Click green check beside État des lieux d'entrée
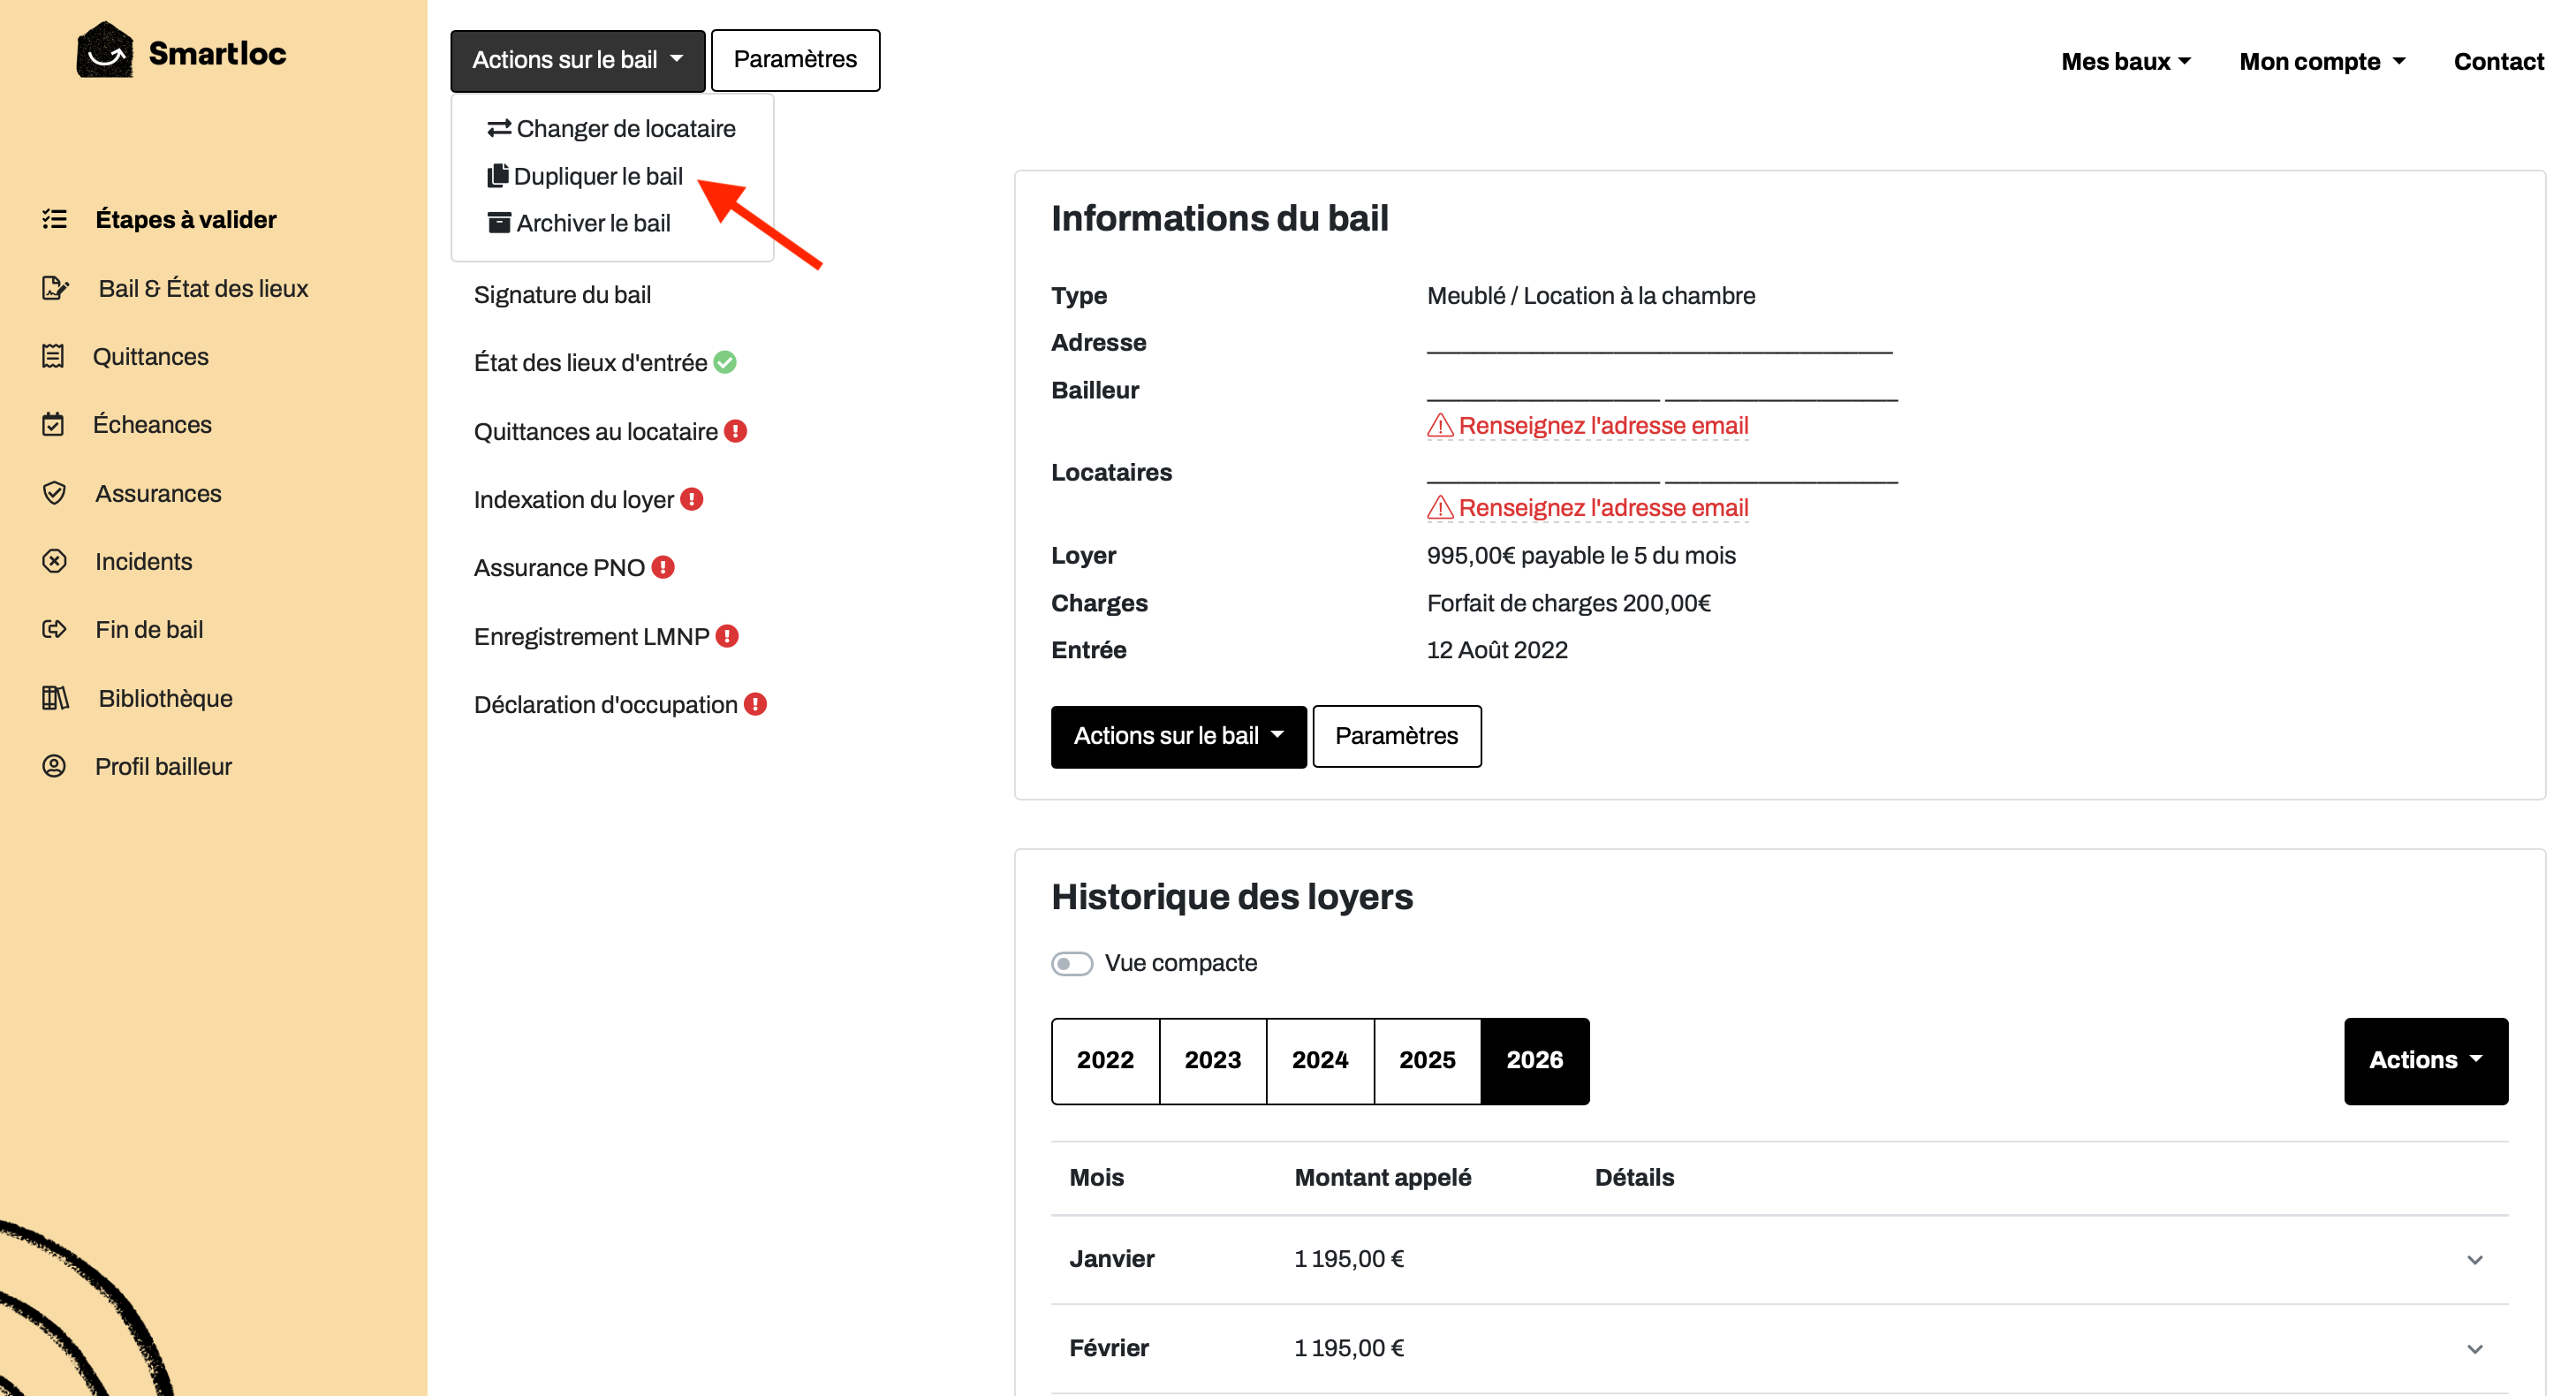 point(726,362)
